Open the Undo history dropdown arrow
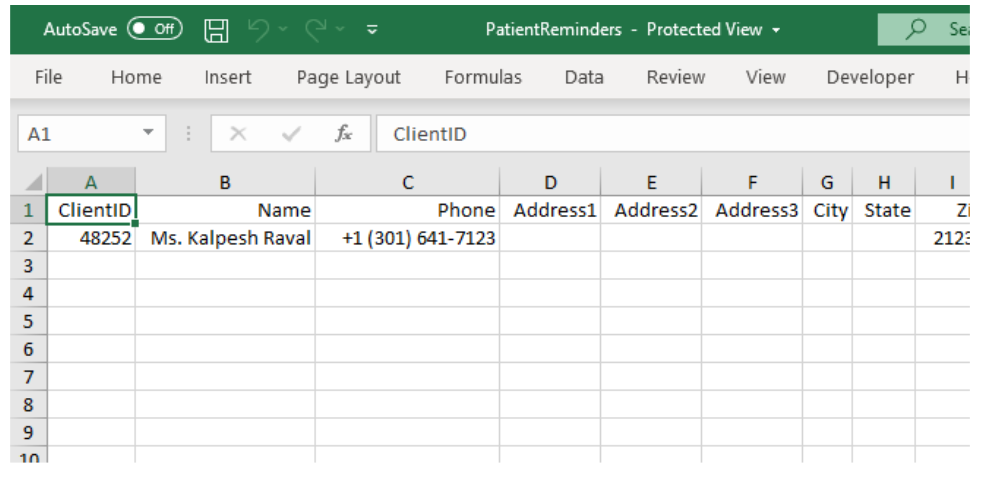 283,30
